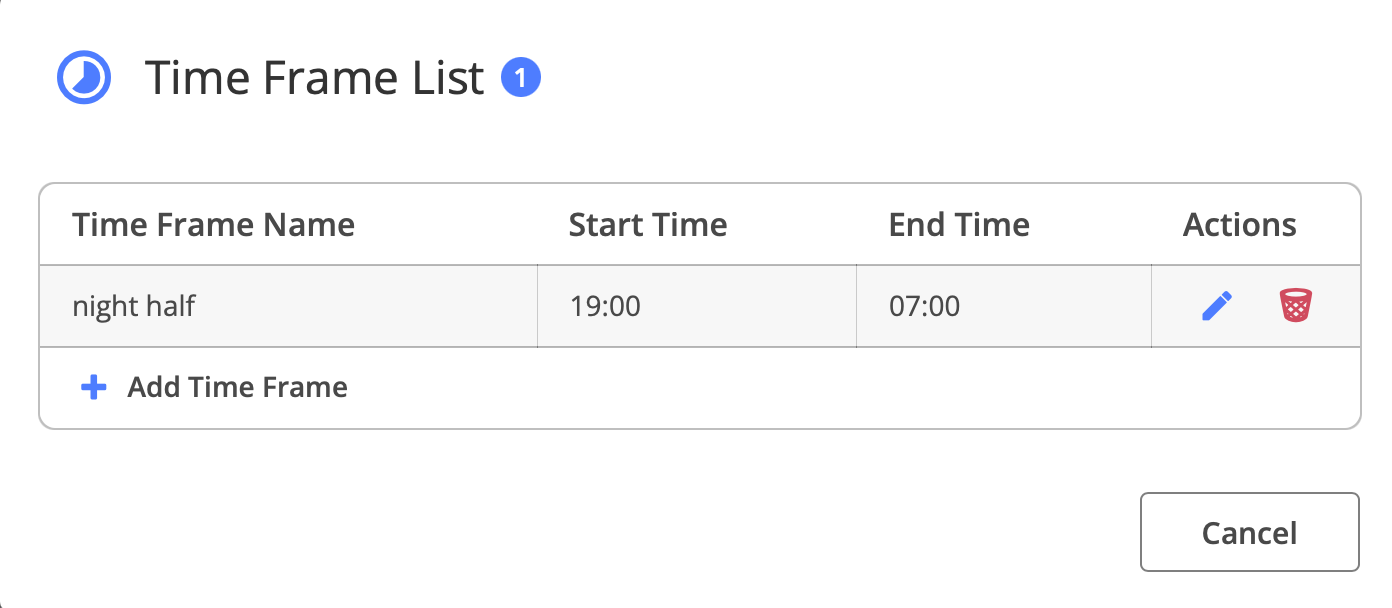1392x608 pixels.
Task: Click the night half name cell
Action: pos(289,306)
